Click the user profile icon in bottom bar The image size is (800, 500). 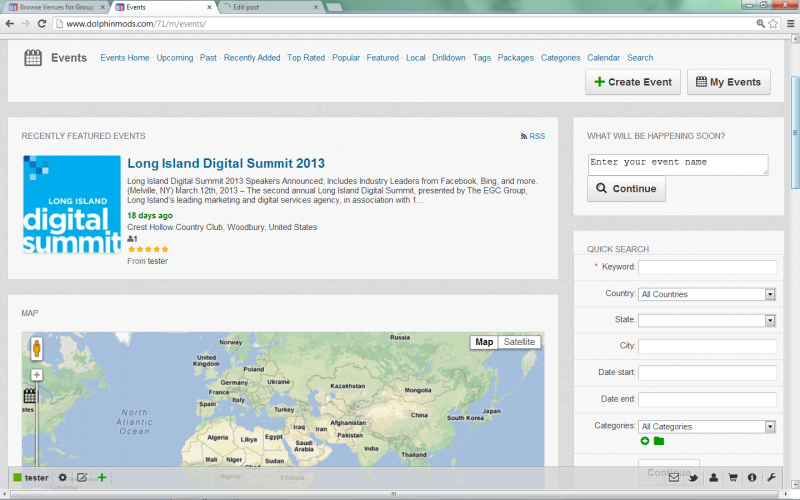pyautogui.click(x=713, y=478)
